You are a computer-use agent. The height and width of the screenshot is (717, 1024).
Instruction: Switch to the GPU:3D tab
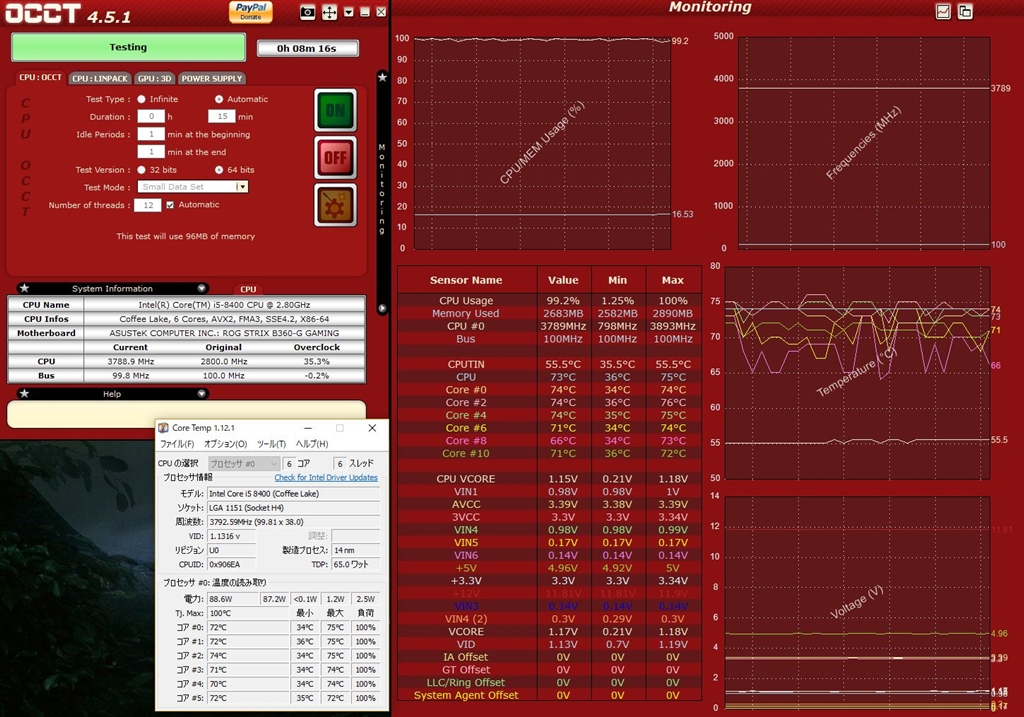155,78
